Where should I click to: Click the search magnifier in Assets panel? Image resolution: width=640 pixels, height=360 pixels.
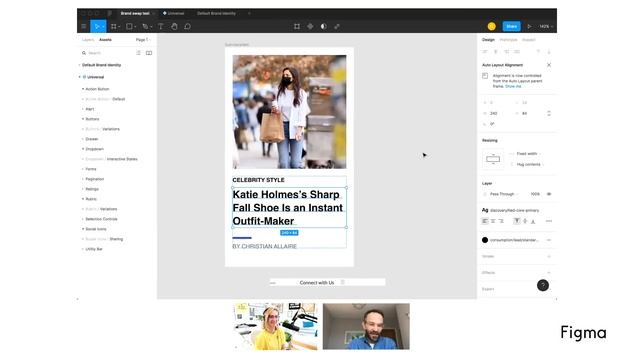84,53
